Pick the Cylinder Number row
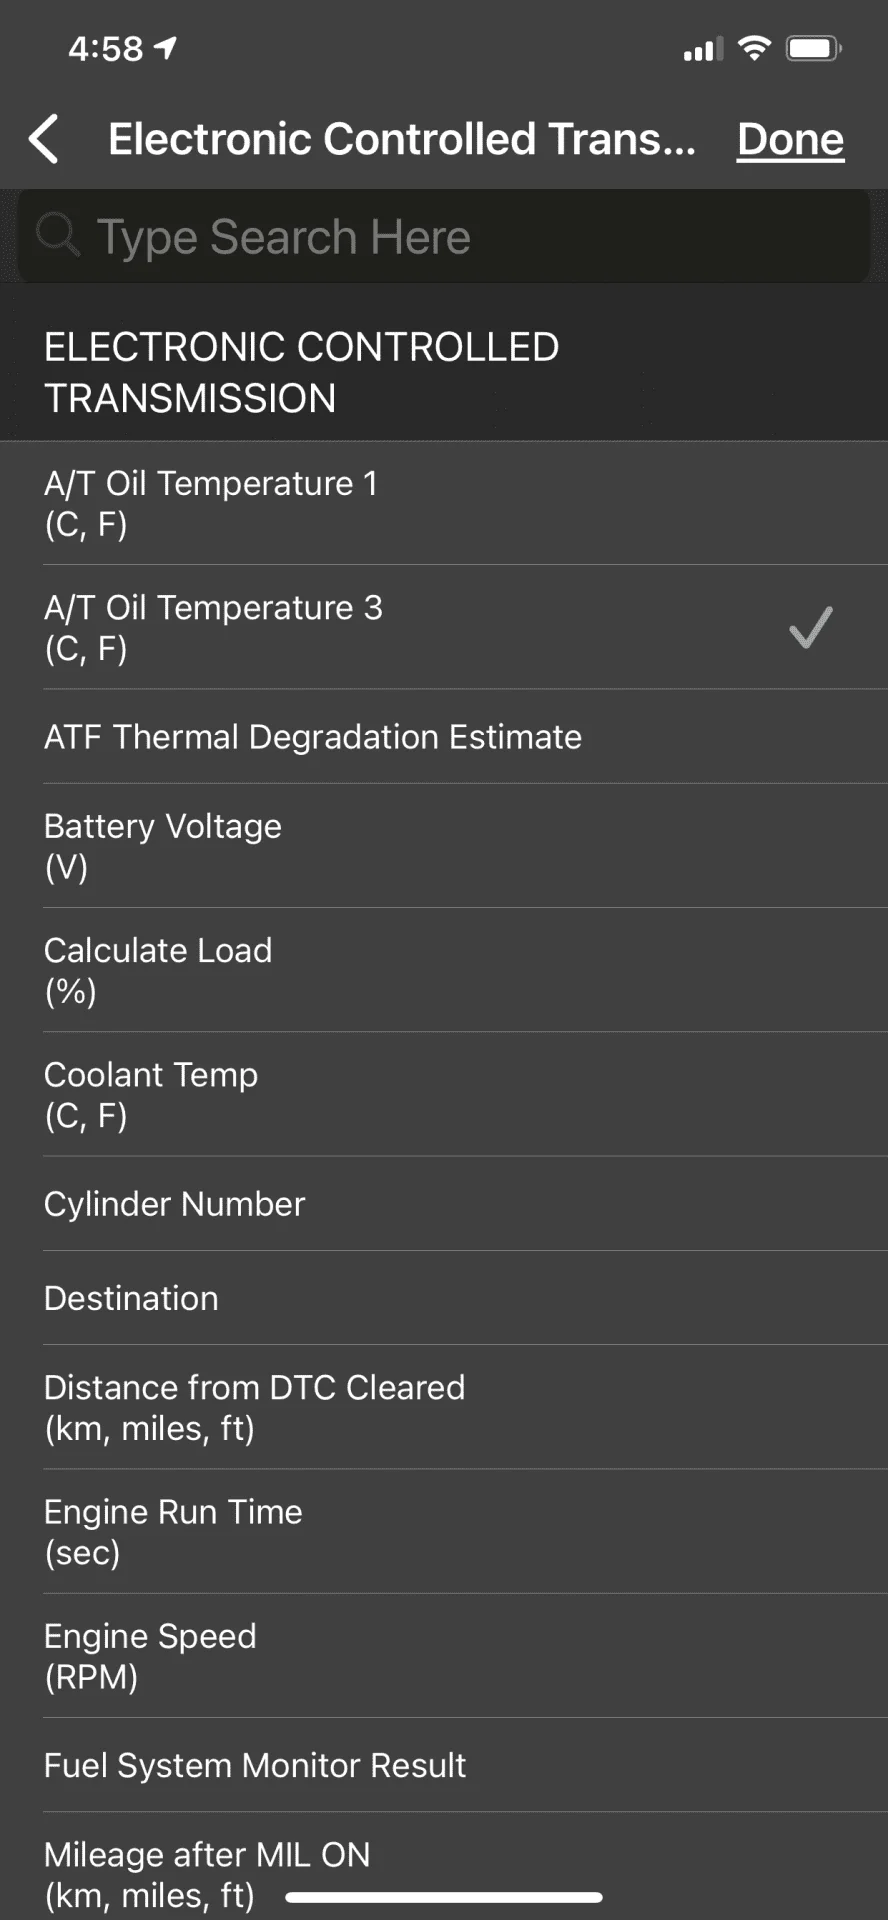Image resolution: width=888 pixels, height=1920 pixels. tap(444, 1204)
